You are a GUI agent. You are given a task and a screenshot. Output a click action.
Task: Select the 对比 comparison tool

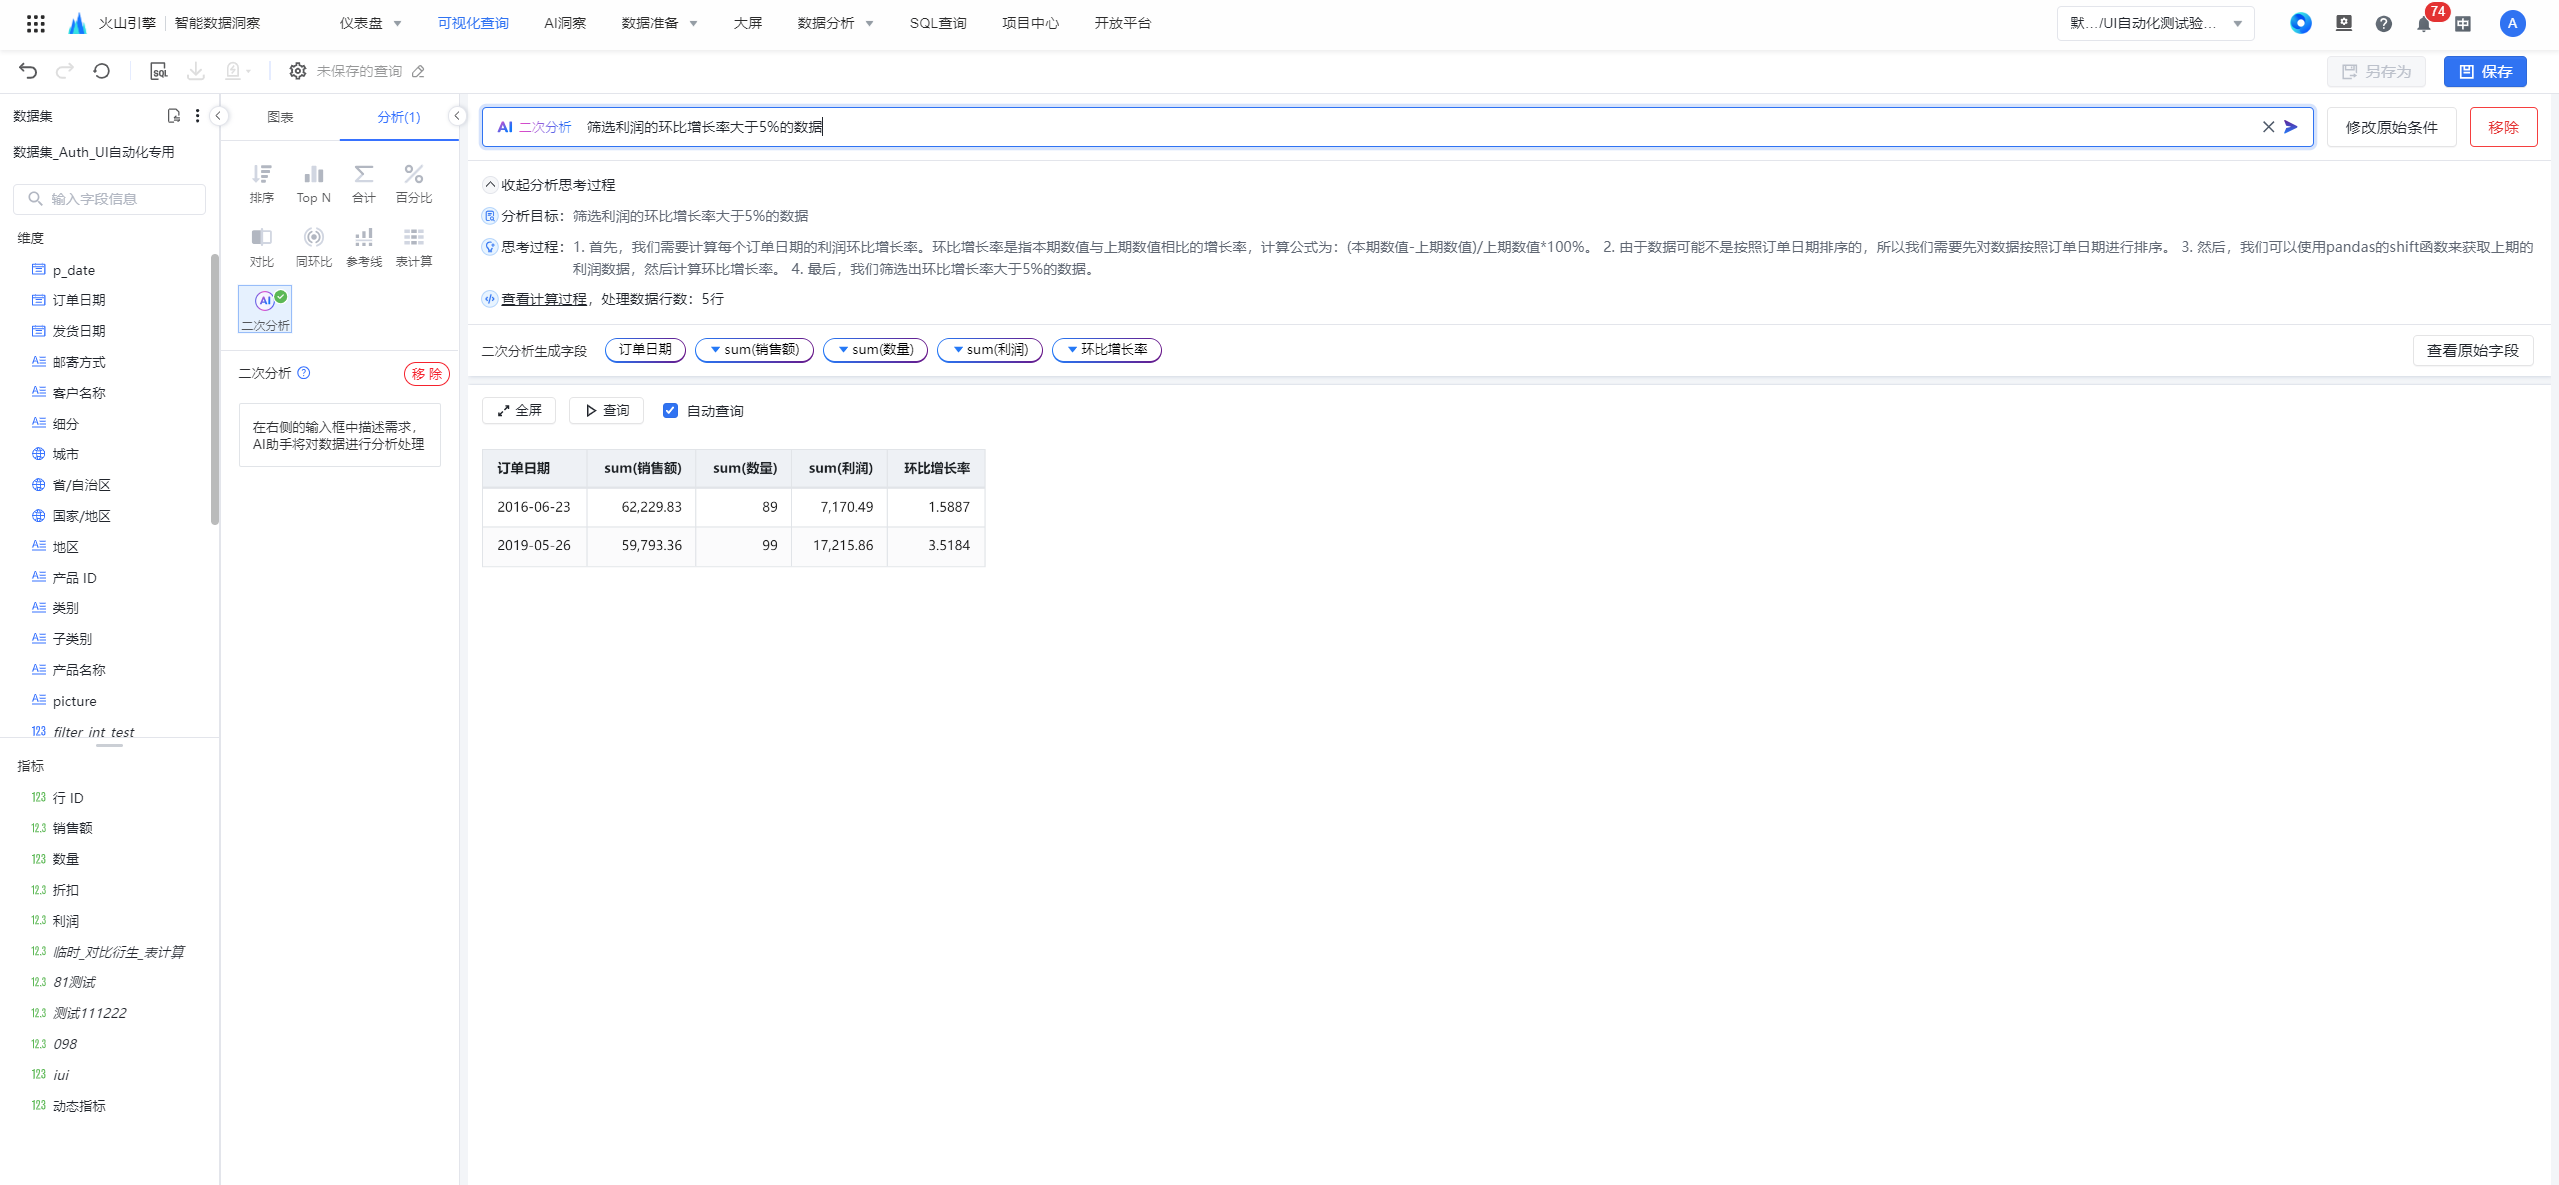coord(262,247)
